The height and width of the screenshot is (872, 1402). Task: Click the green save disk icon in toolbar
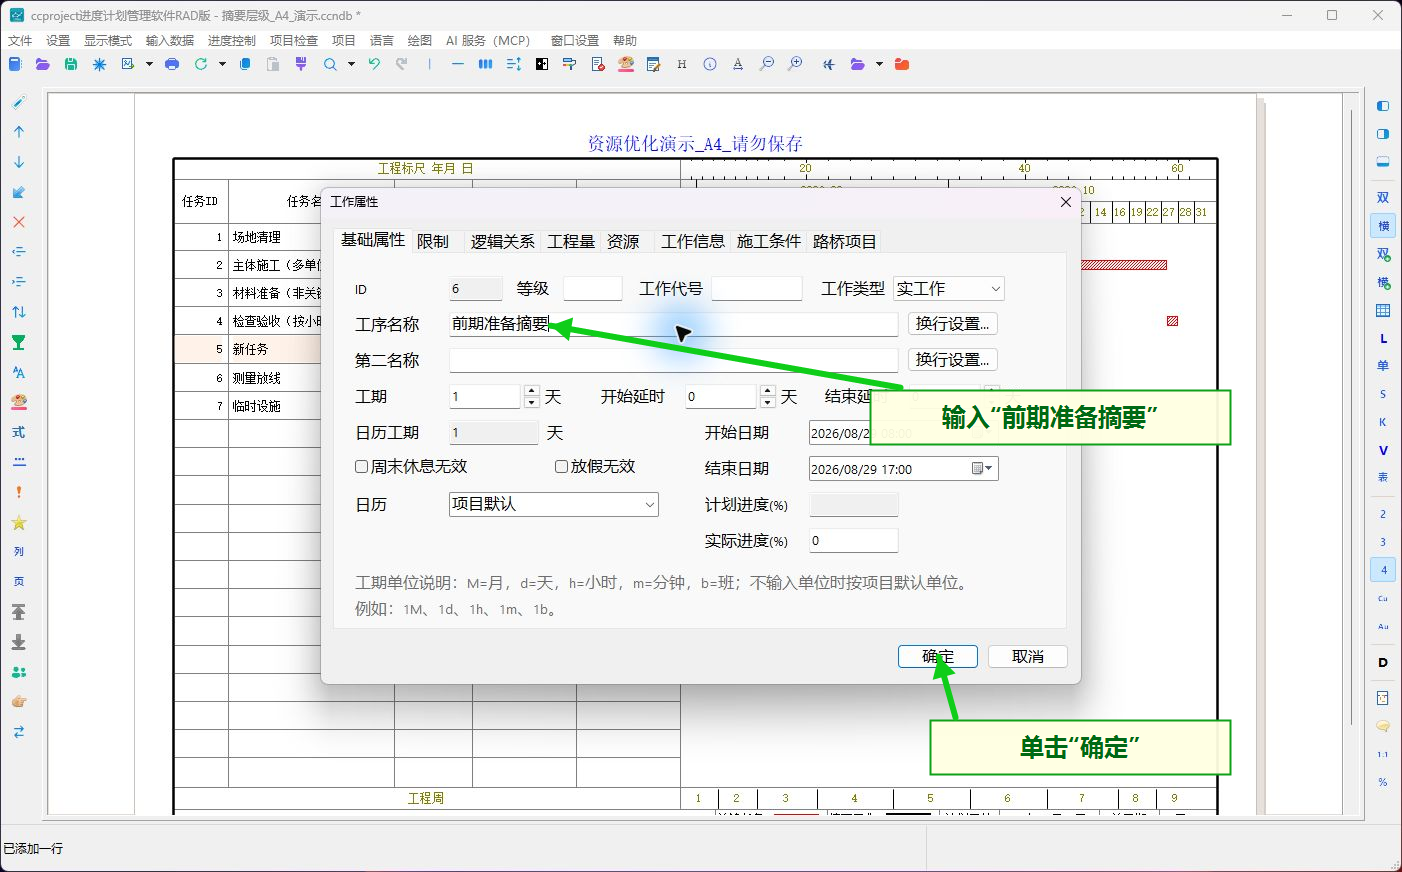point(70,64)
